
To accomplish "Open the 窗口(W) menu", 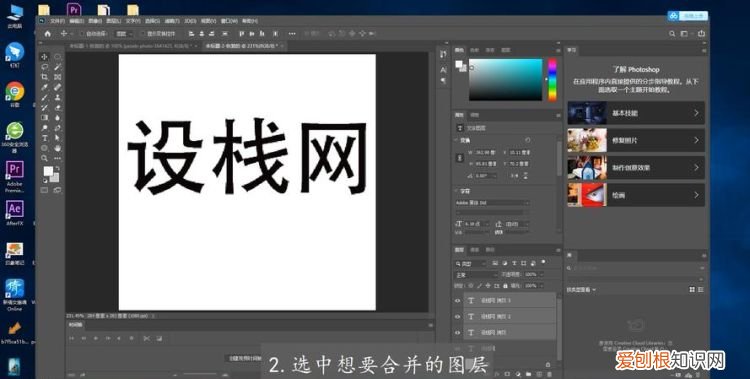I will tap(229, 21).
